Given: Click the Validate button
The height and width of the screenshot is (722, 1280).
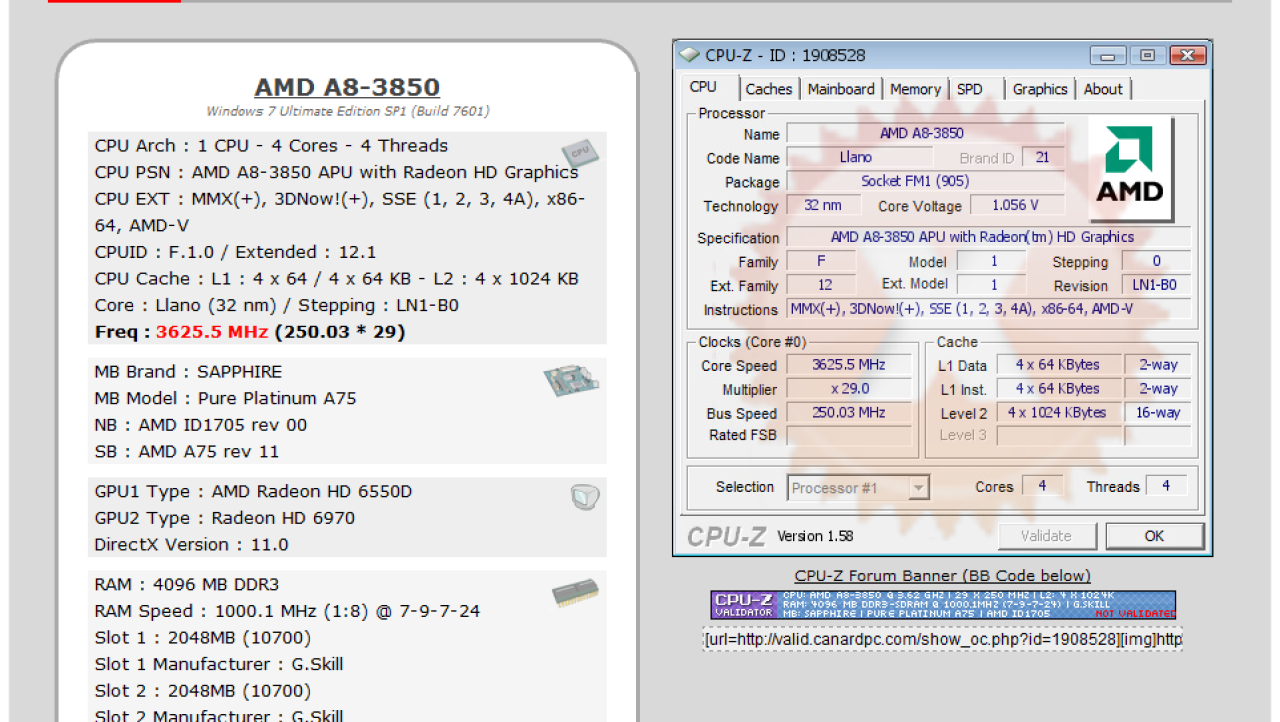Looking at the screenshot, I should 1046,536.
